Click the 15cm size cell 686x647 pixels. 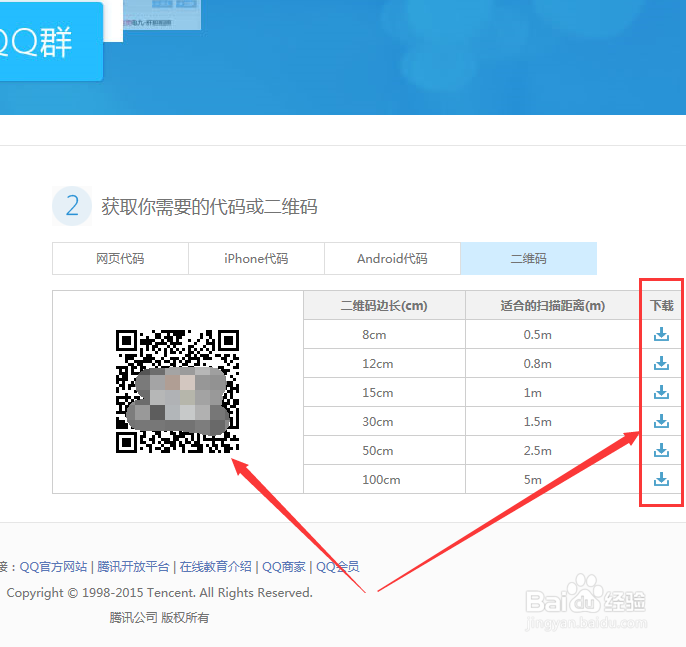[385, 392]
